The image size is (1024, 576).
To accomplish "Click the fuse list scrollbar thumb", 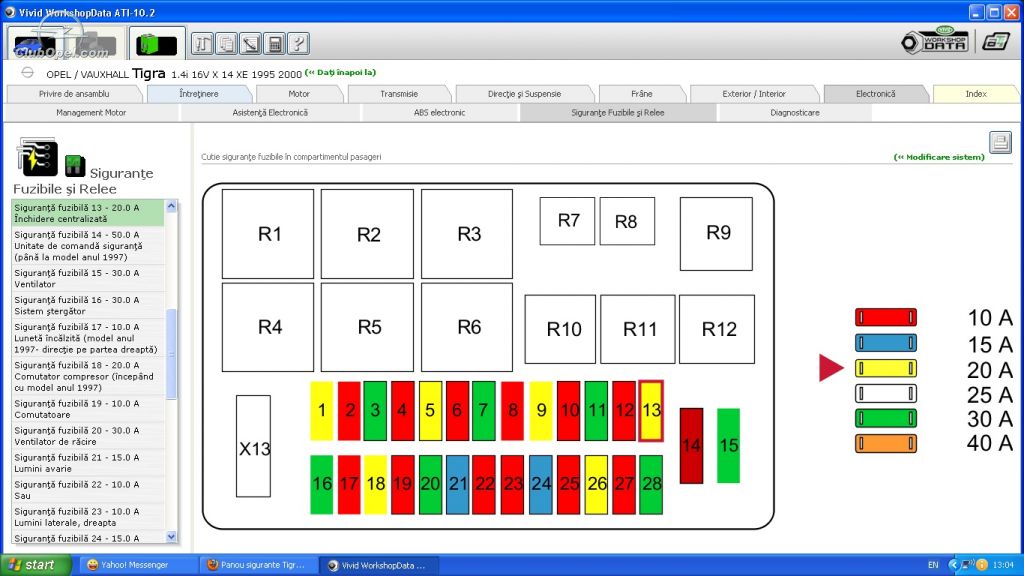I will point(172,353).
